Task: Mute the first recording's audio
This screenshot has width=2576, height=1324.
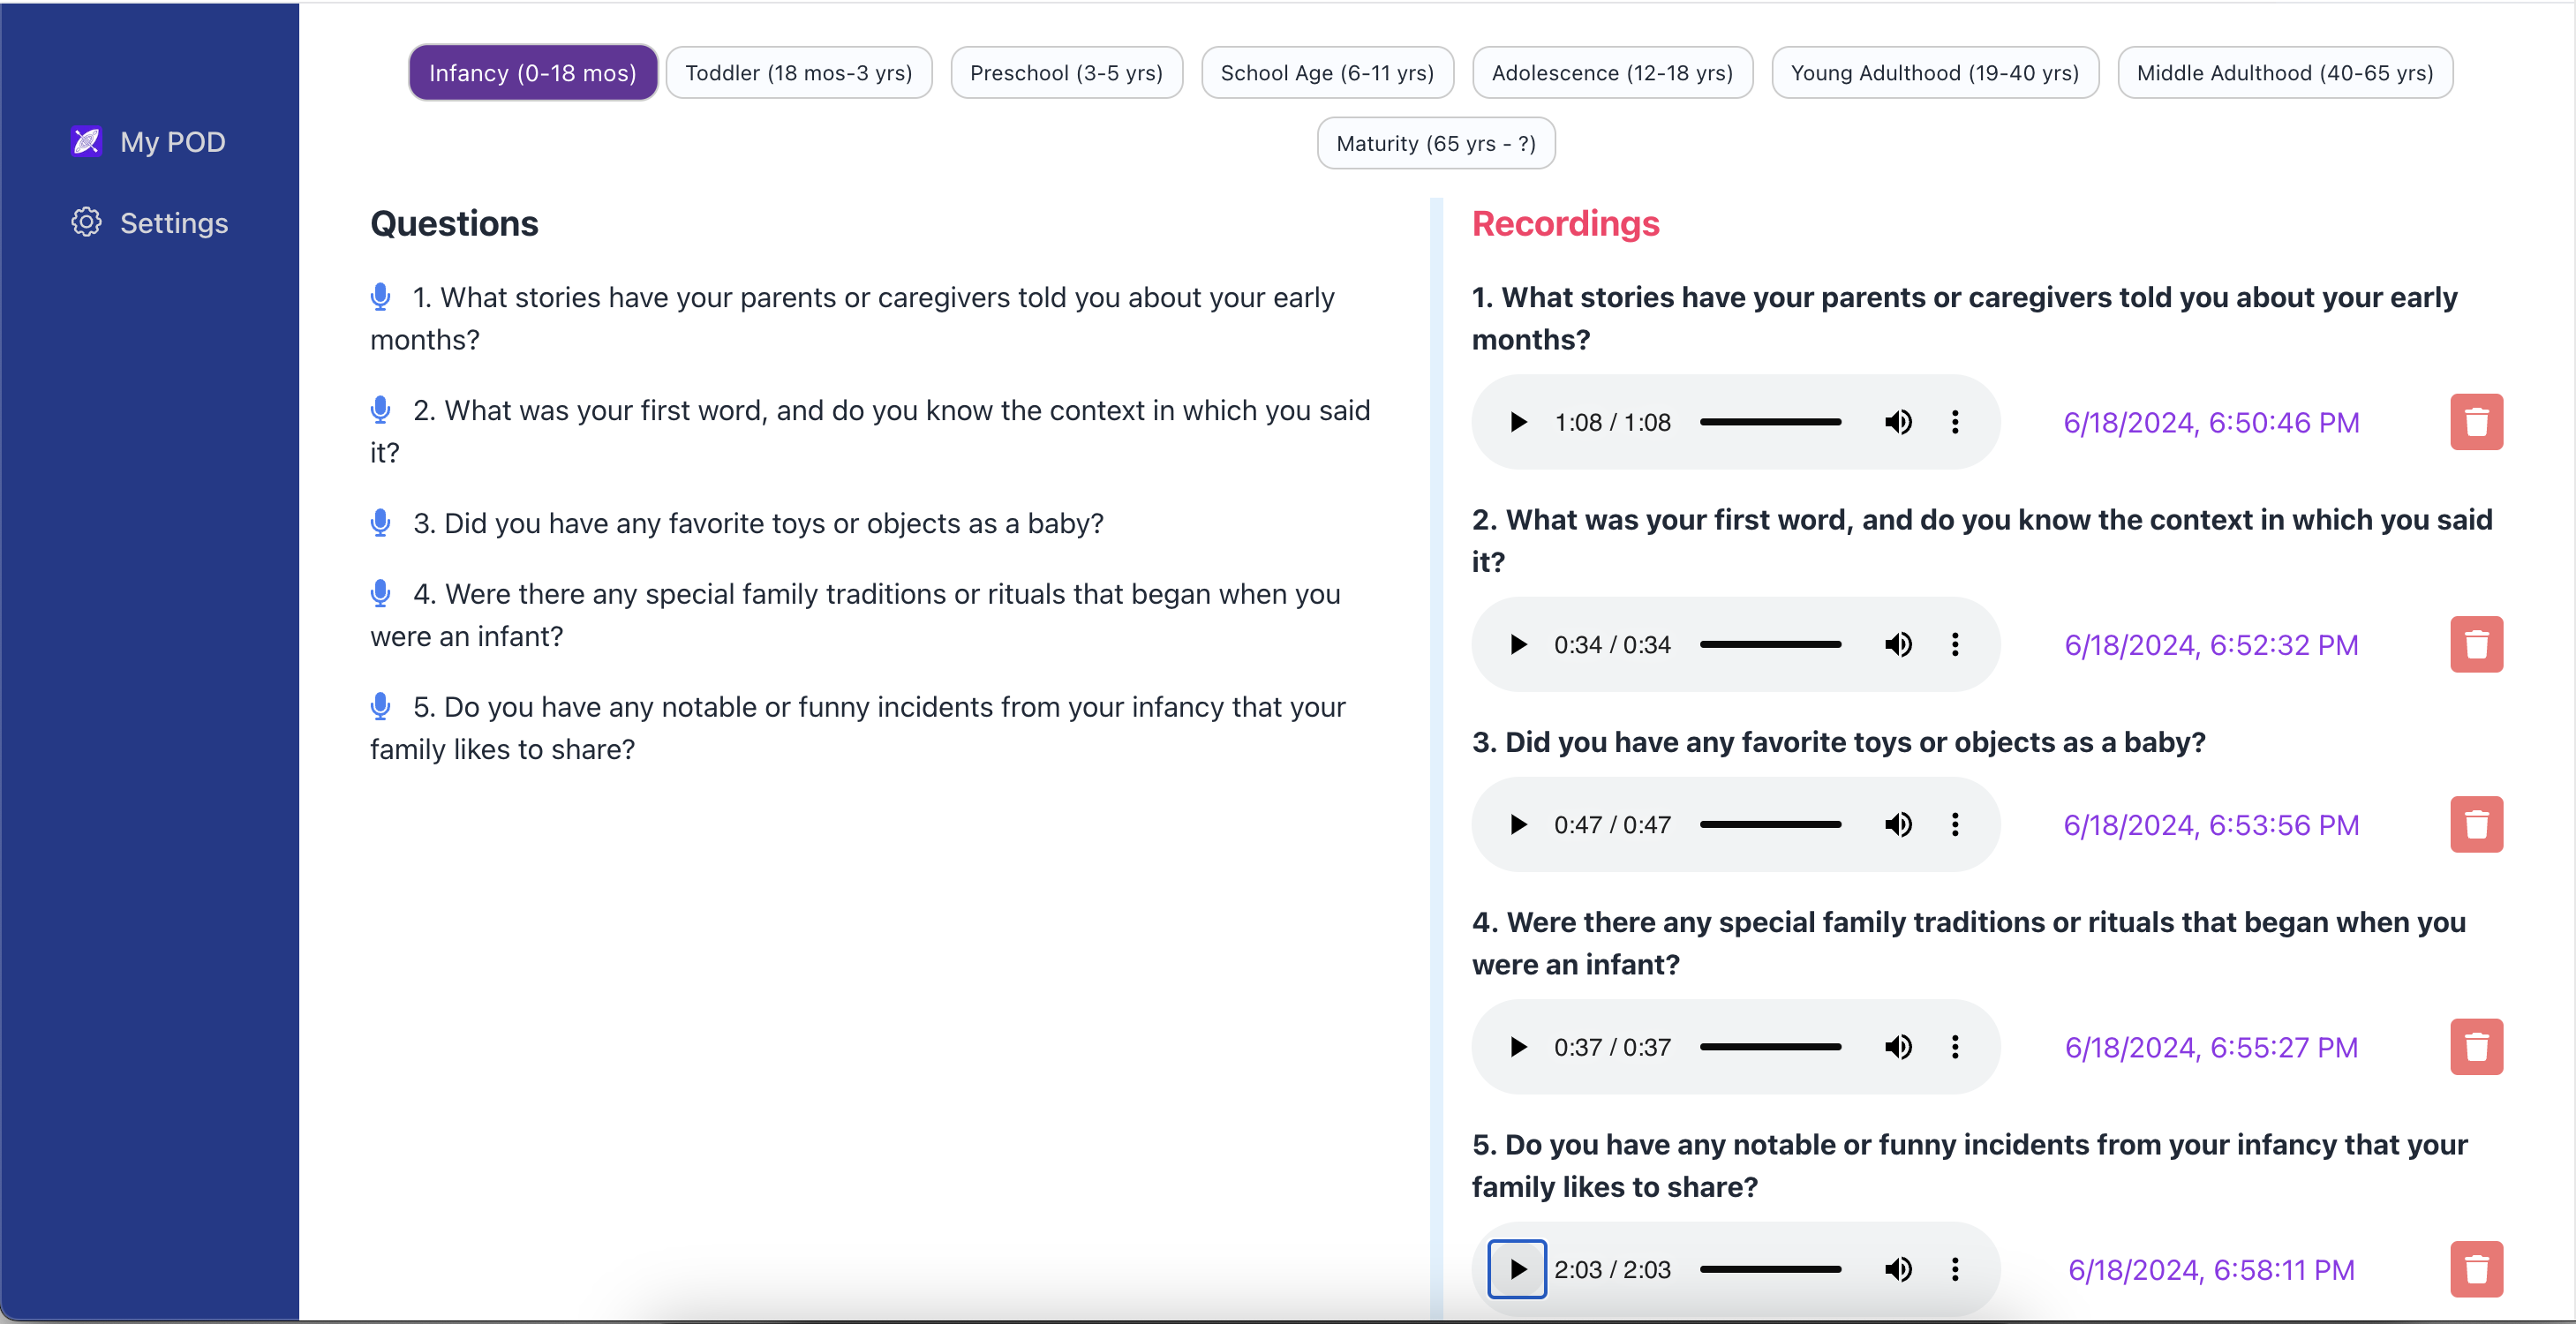Action: tap(1898, 421)
